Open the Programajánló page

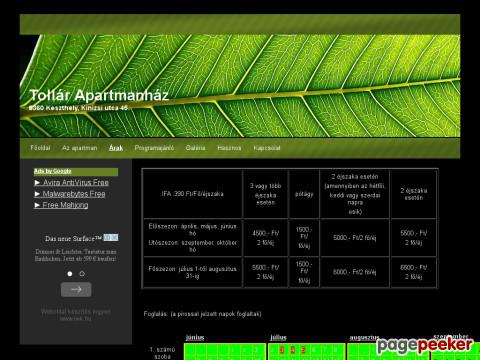154,148
